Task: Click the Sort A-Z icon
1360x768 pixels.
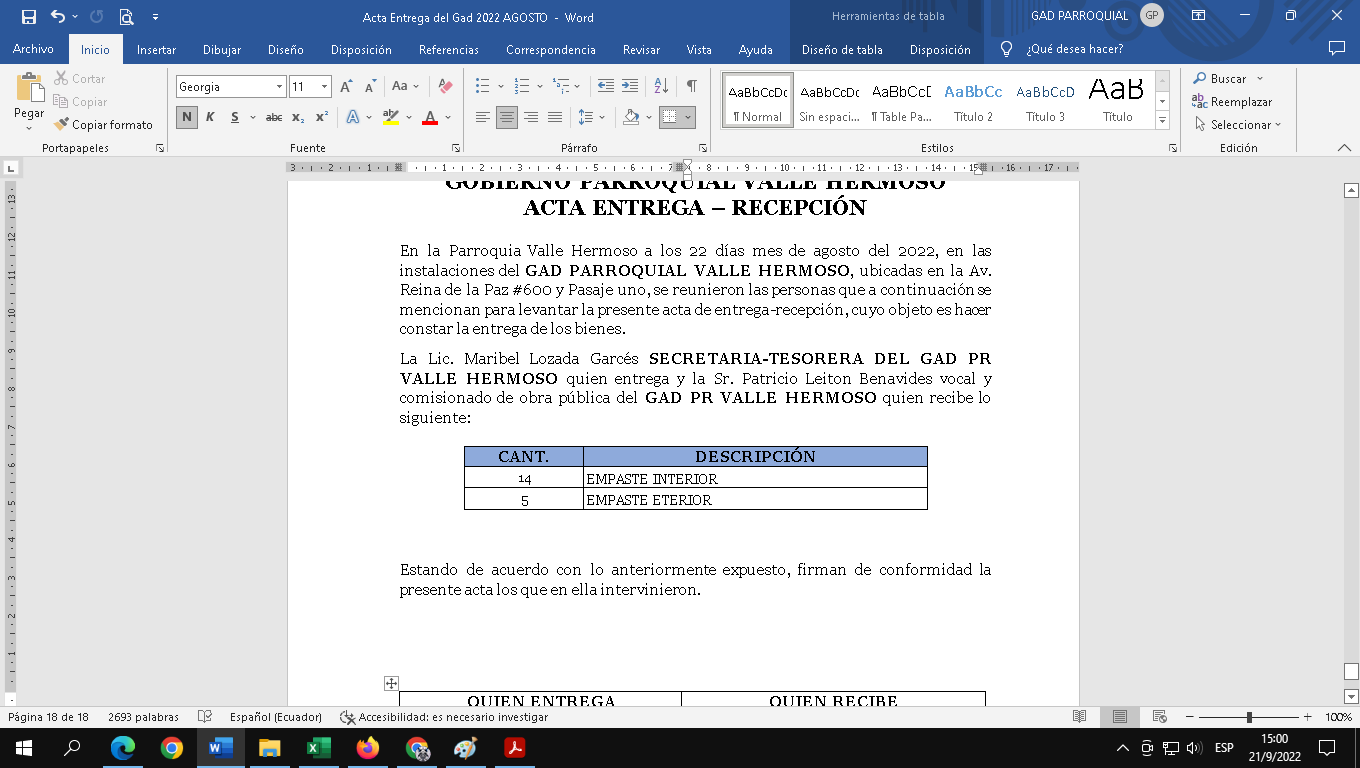Action: pyautogui.click(x=661, y=87)
